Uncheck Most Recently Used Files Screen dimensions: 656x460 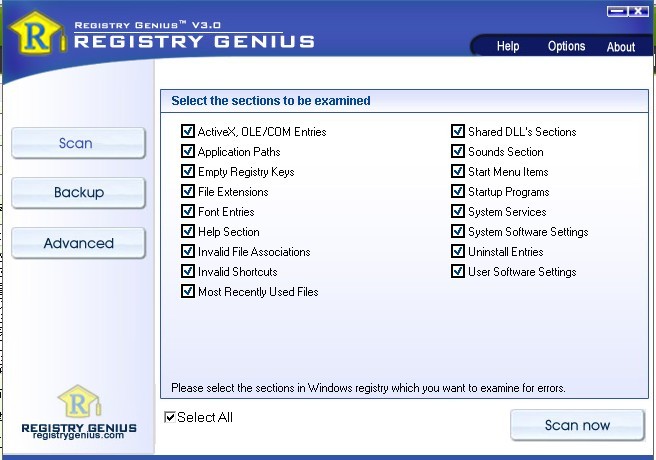(x=188, y=292)
